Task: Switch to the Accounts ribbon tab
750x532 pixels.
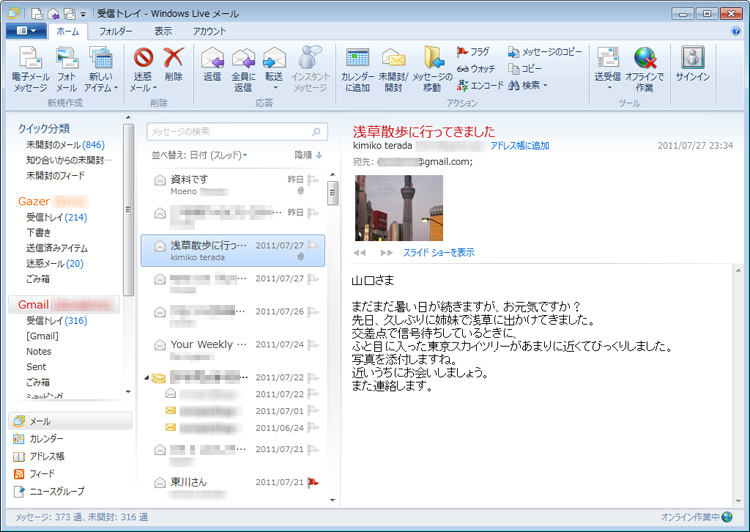Action: [209, 31]
